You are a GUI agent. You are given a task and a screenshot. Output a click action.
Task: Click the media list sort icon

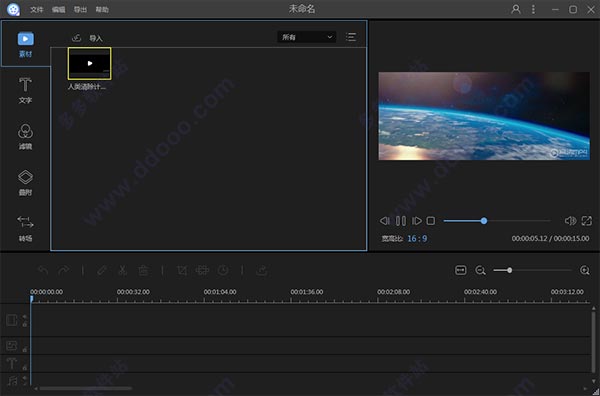351,37
